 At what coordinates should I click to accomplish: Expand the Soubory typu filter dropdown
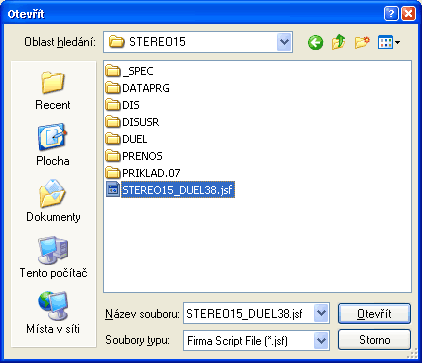pos(321,341)
